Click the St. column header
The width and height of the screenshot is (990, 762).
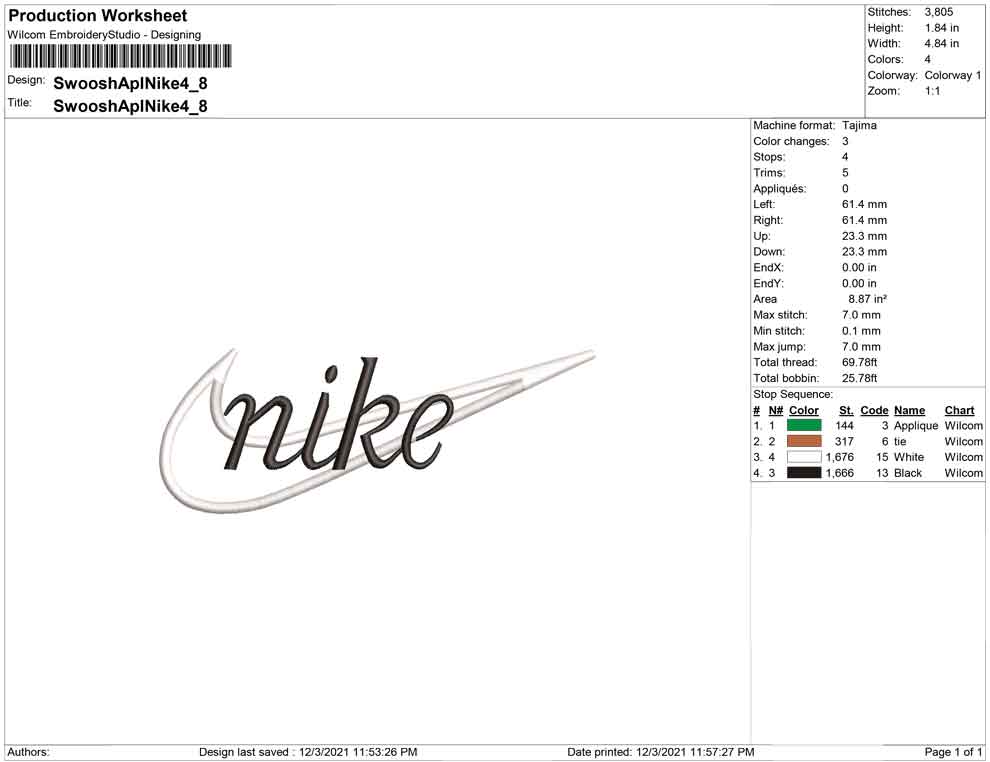846,410
